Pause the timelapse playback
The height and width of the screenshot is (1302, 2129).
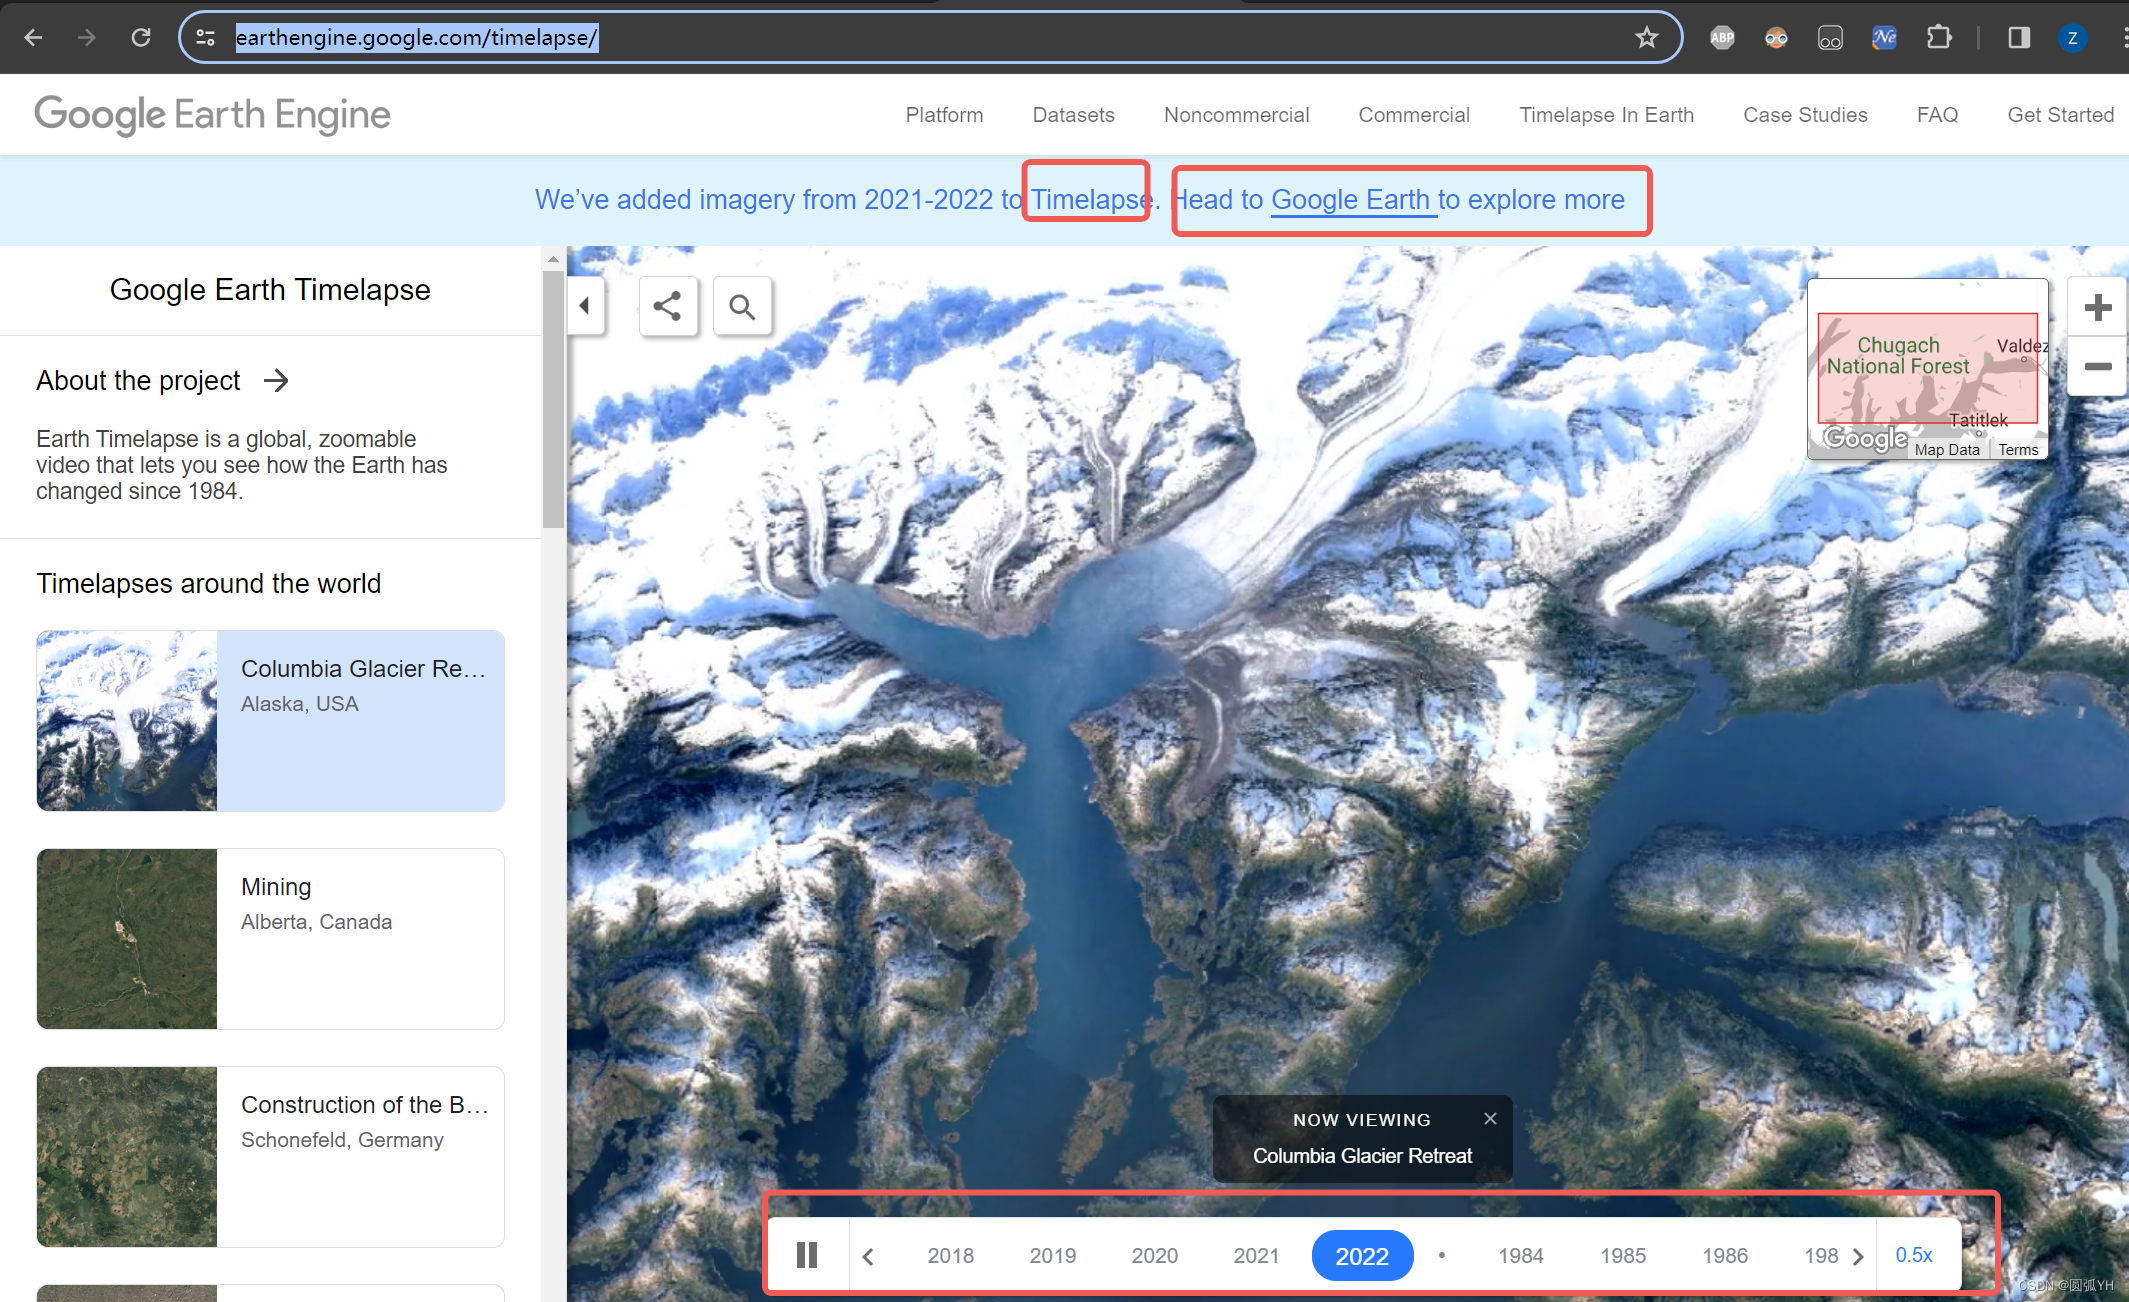click(x=807, y=1255)
